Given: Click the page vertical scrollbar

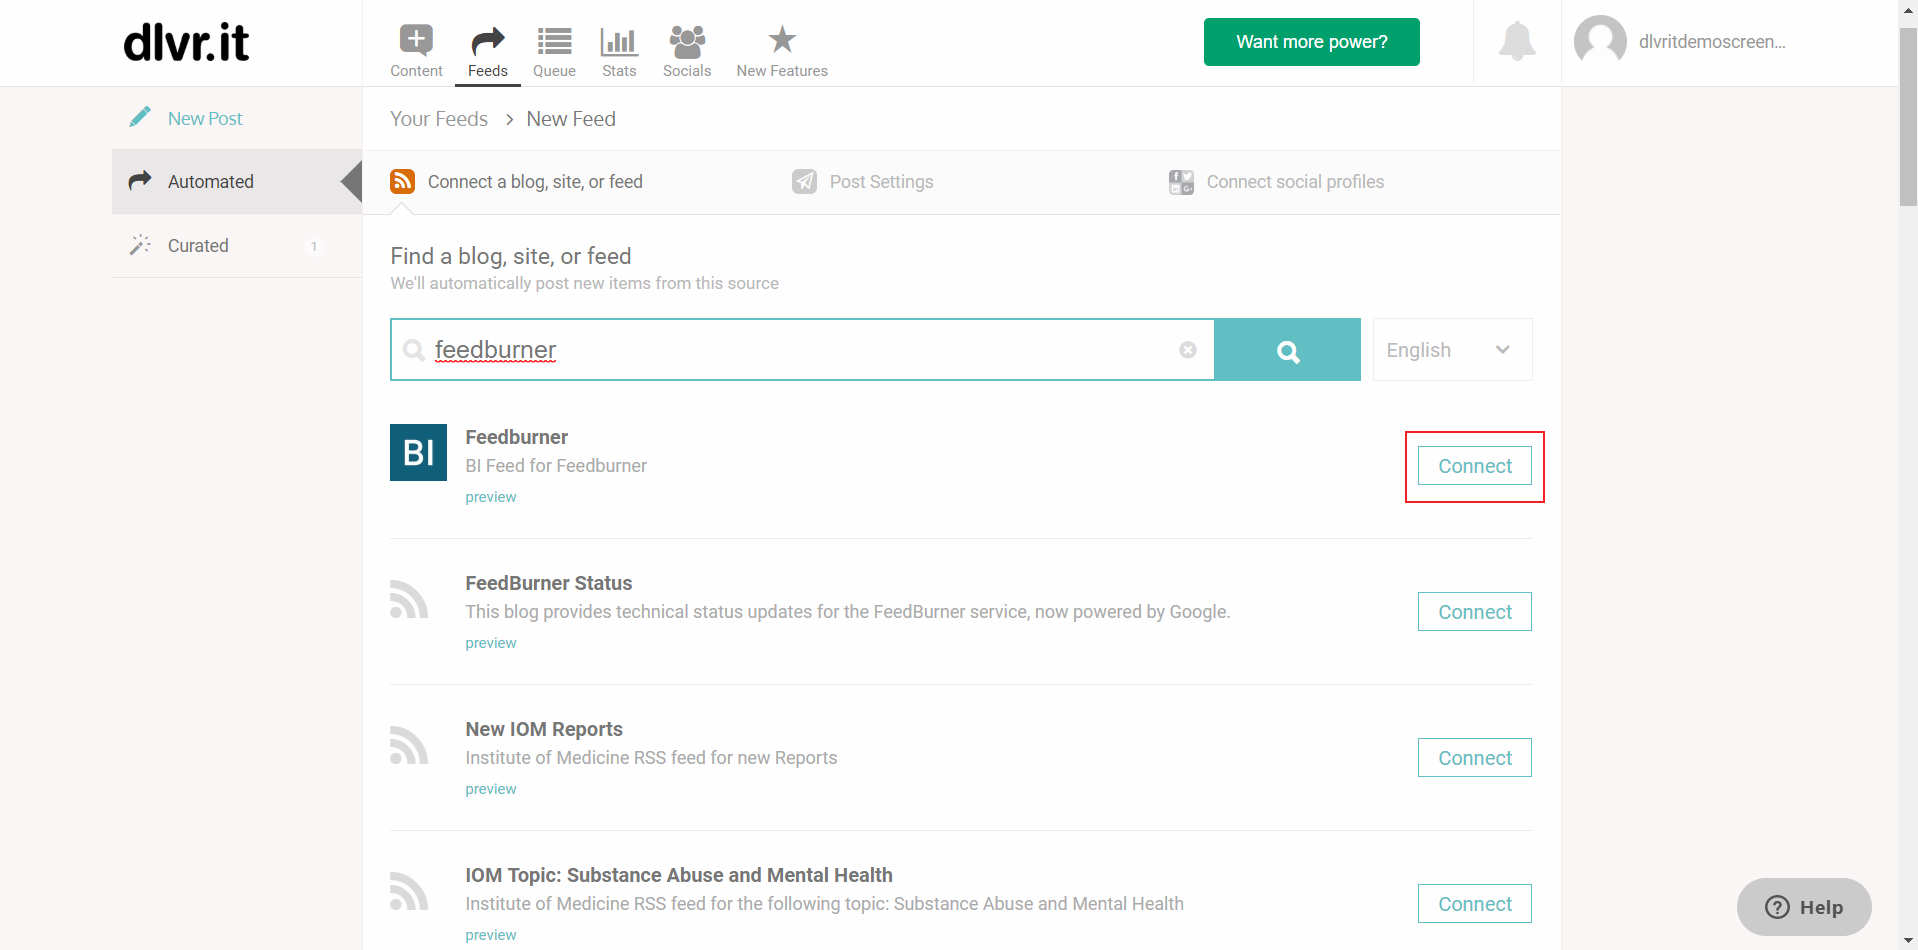Looking at the screenshot, I should [1908, 116].
